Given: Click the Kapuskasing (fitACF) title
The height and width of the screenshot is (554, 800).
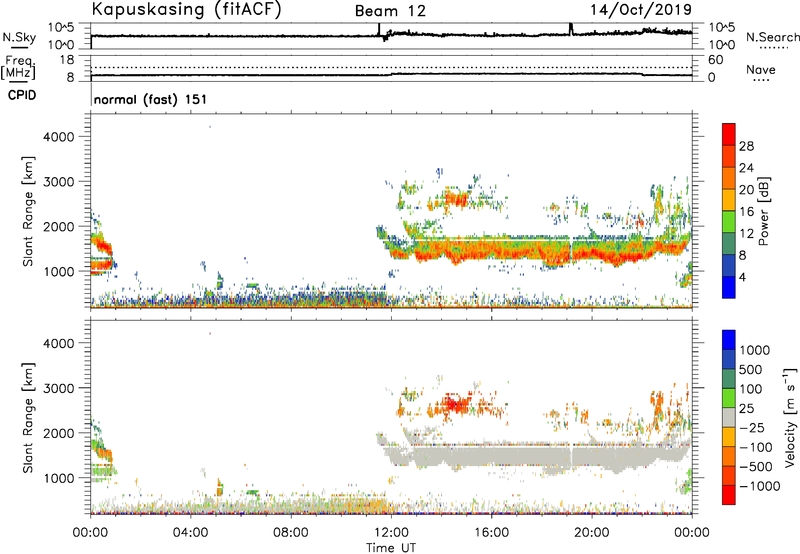Looking at the screenshot, I should click(186, 9).
